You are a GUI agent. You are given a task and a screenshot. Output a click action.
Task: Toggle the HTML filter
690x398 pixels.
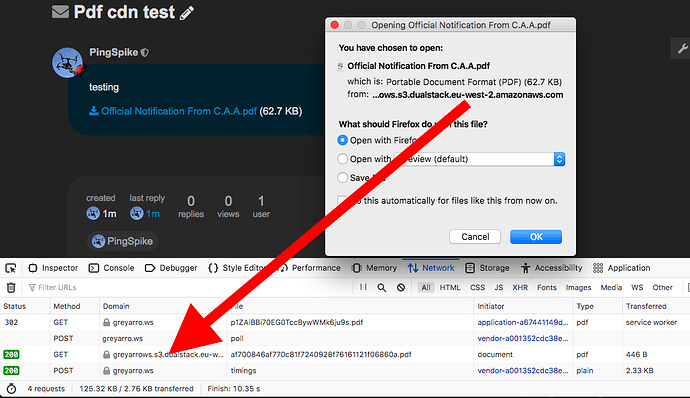point(450,287)
